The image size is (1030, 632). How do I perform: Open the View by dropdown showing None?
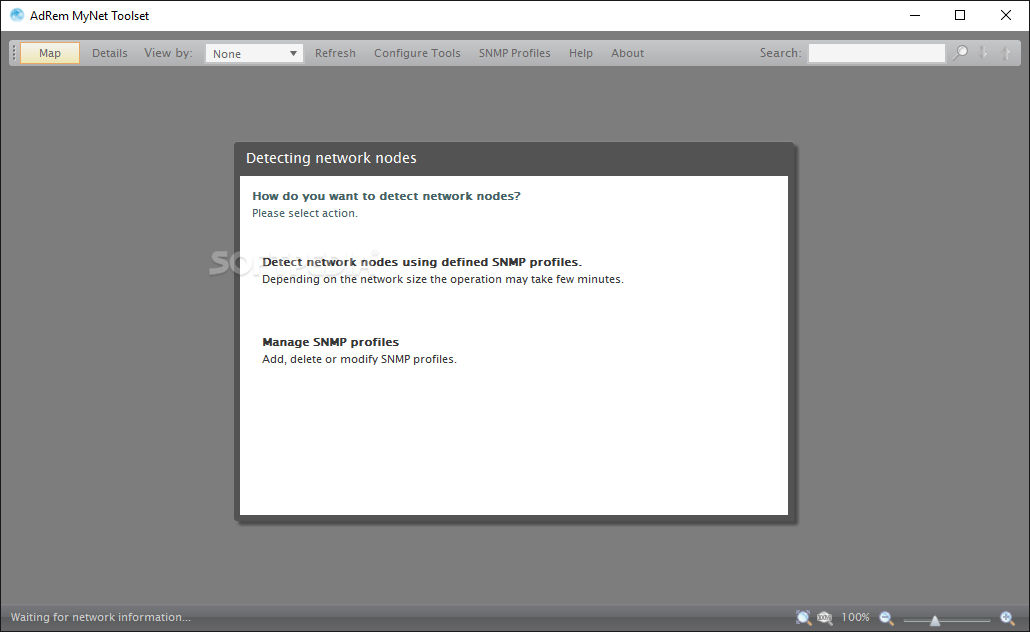(254, 53)
